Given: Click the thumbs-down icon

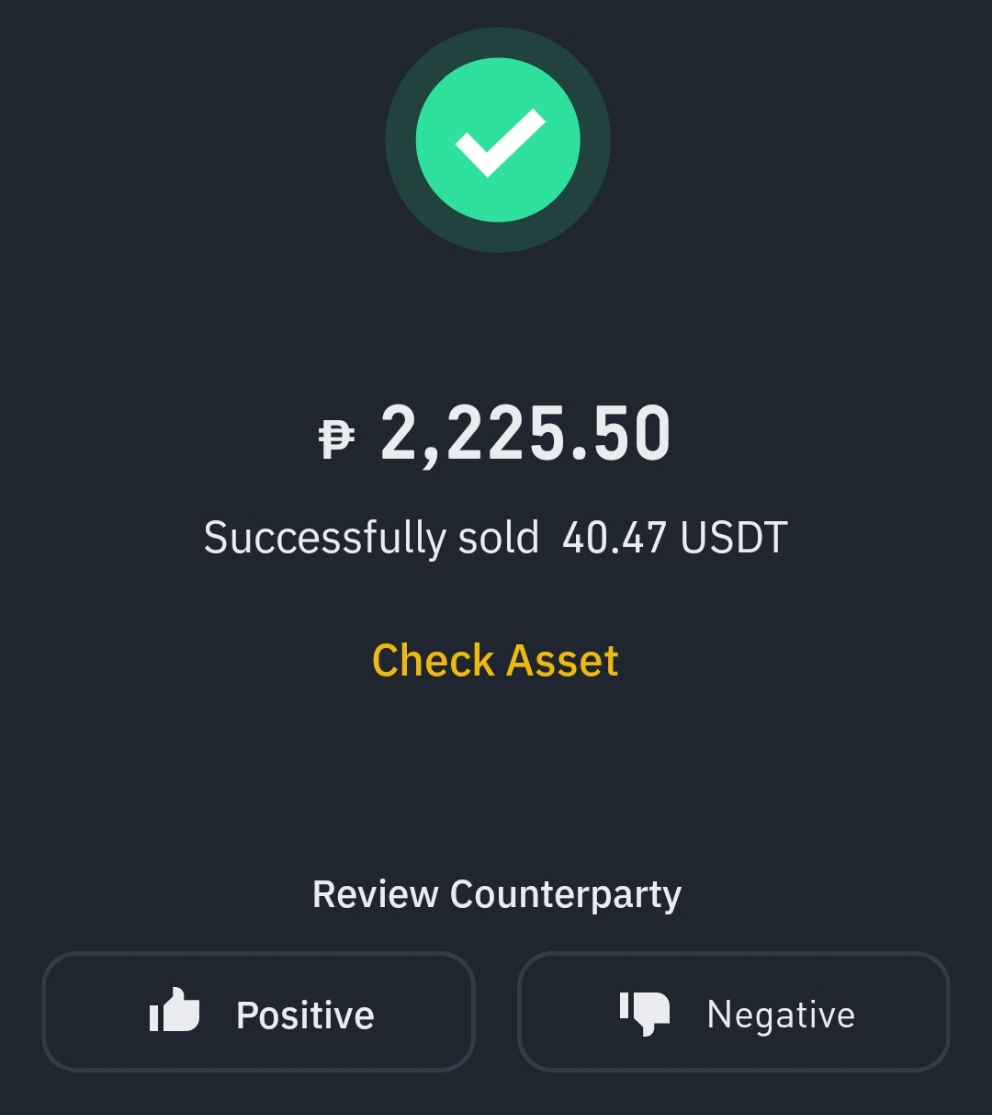Looking at the screenshot, I should (x=645, y=1013).
